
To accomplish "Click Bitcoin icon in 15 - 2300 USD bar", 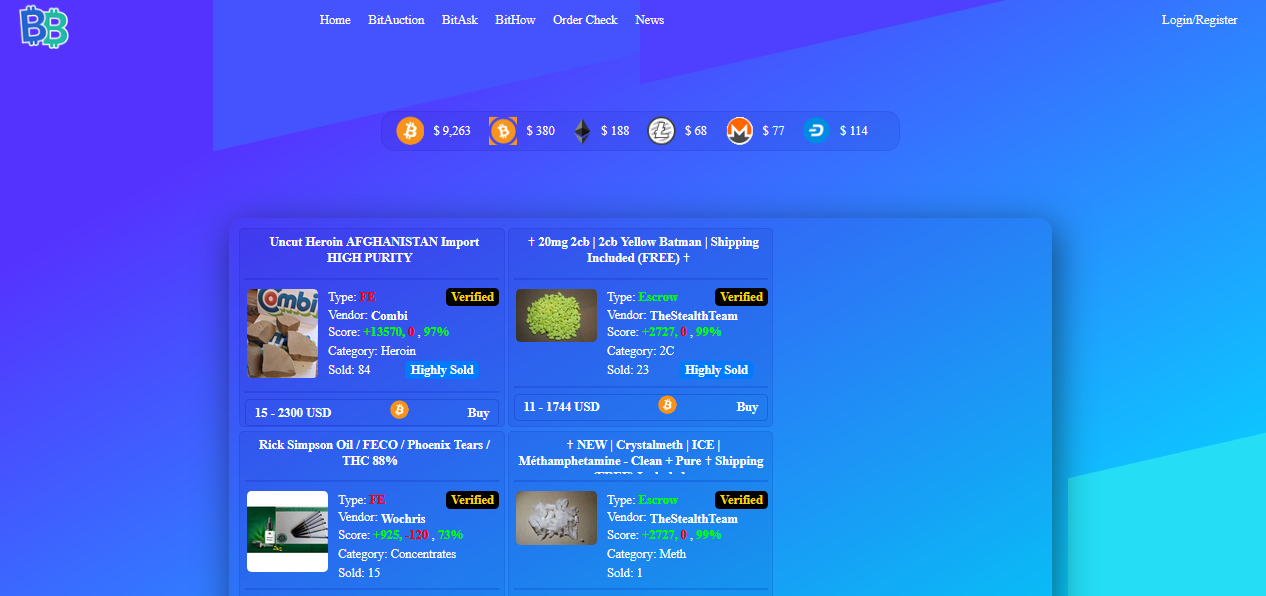I will point(399,410).
